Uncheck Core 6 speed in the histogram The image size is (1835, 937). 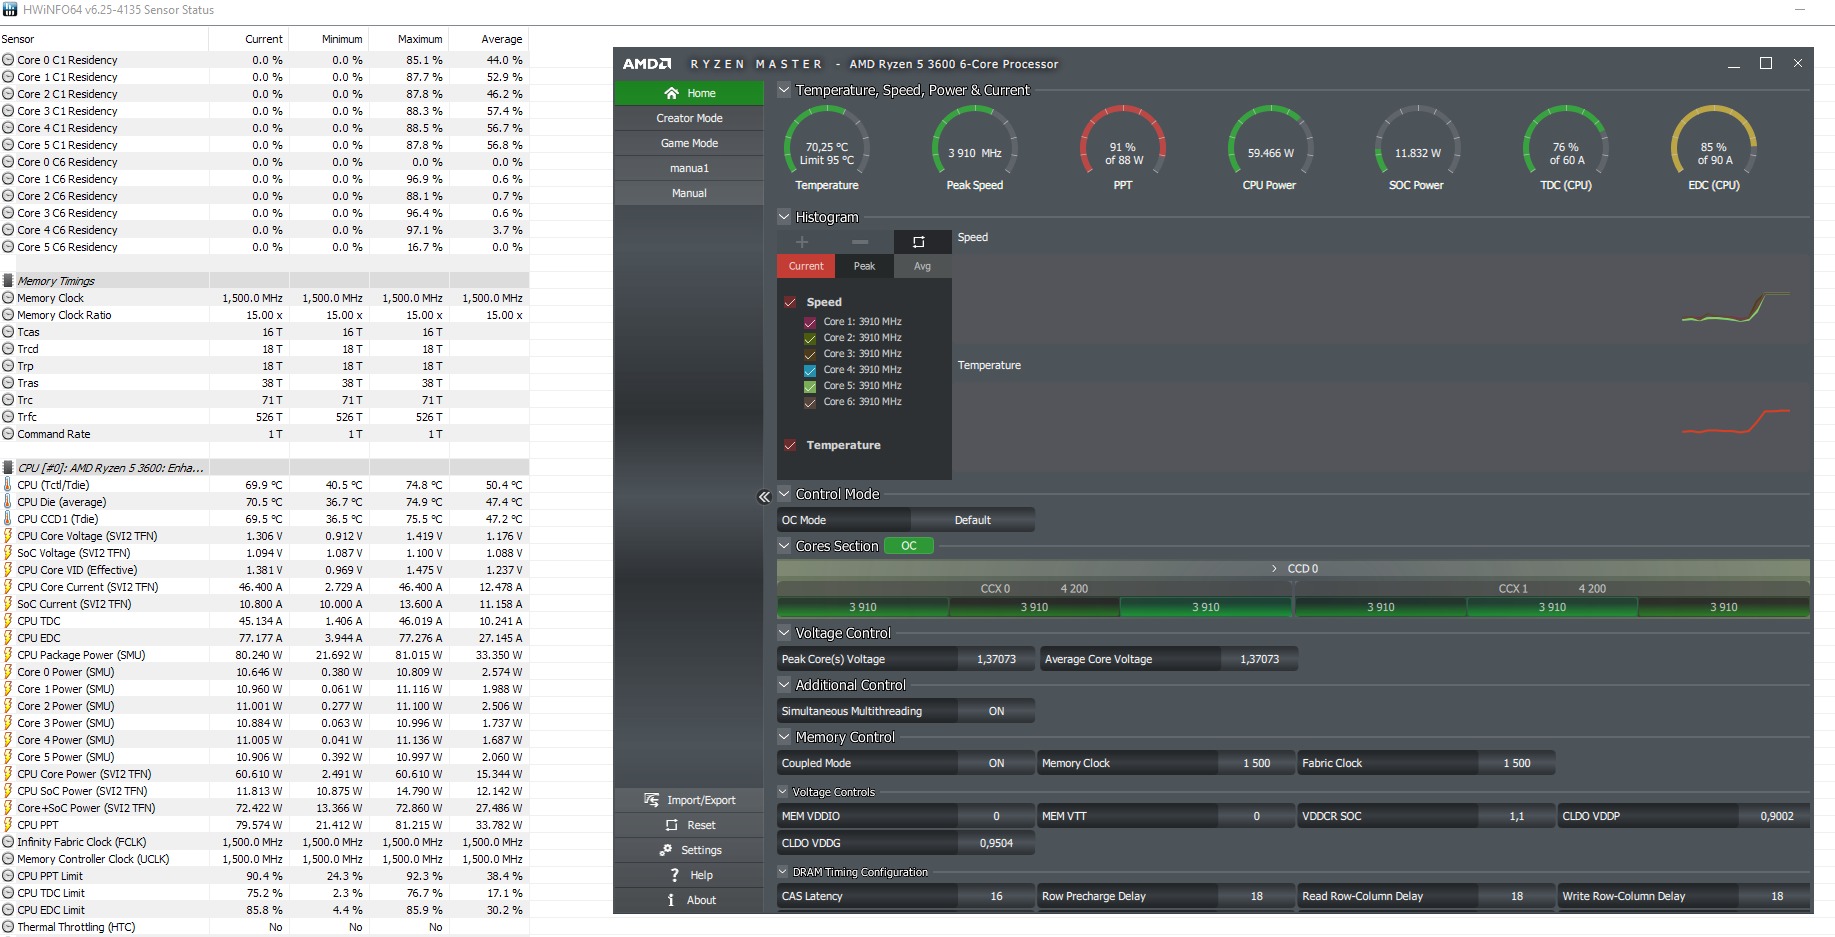pos(810,403)
